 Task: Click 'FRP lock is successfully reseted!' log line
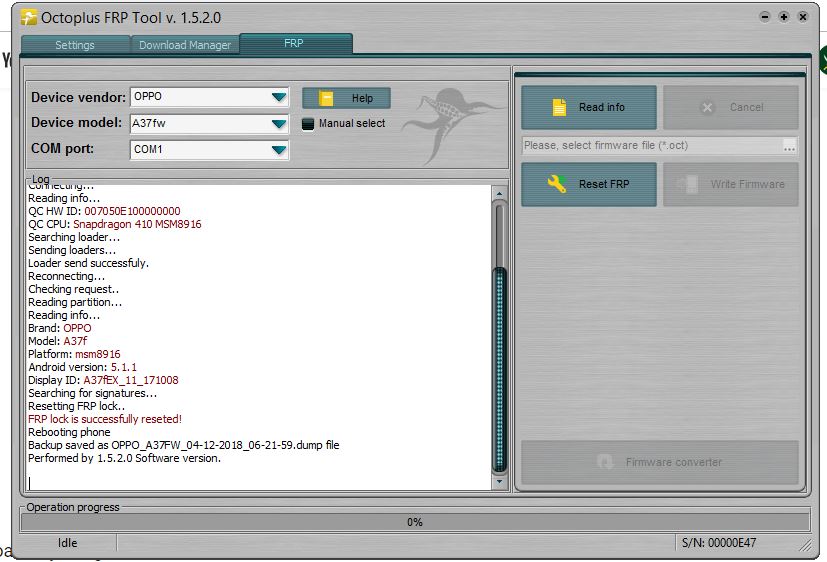pos(105,419)
